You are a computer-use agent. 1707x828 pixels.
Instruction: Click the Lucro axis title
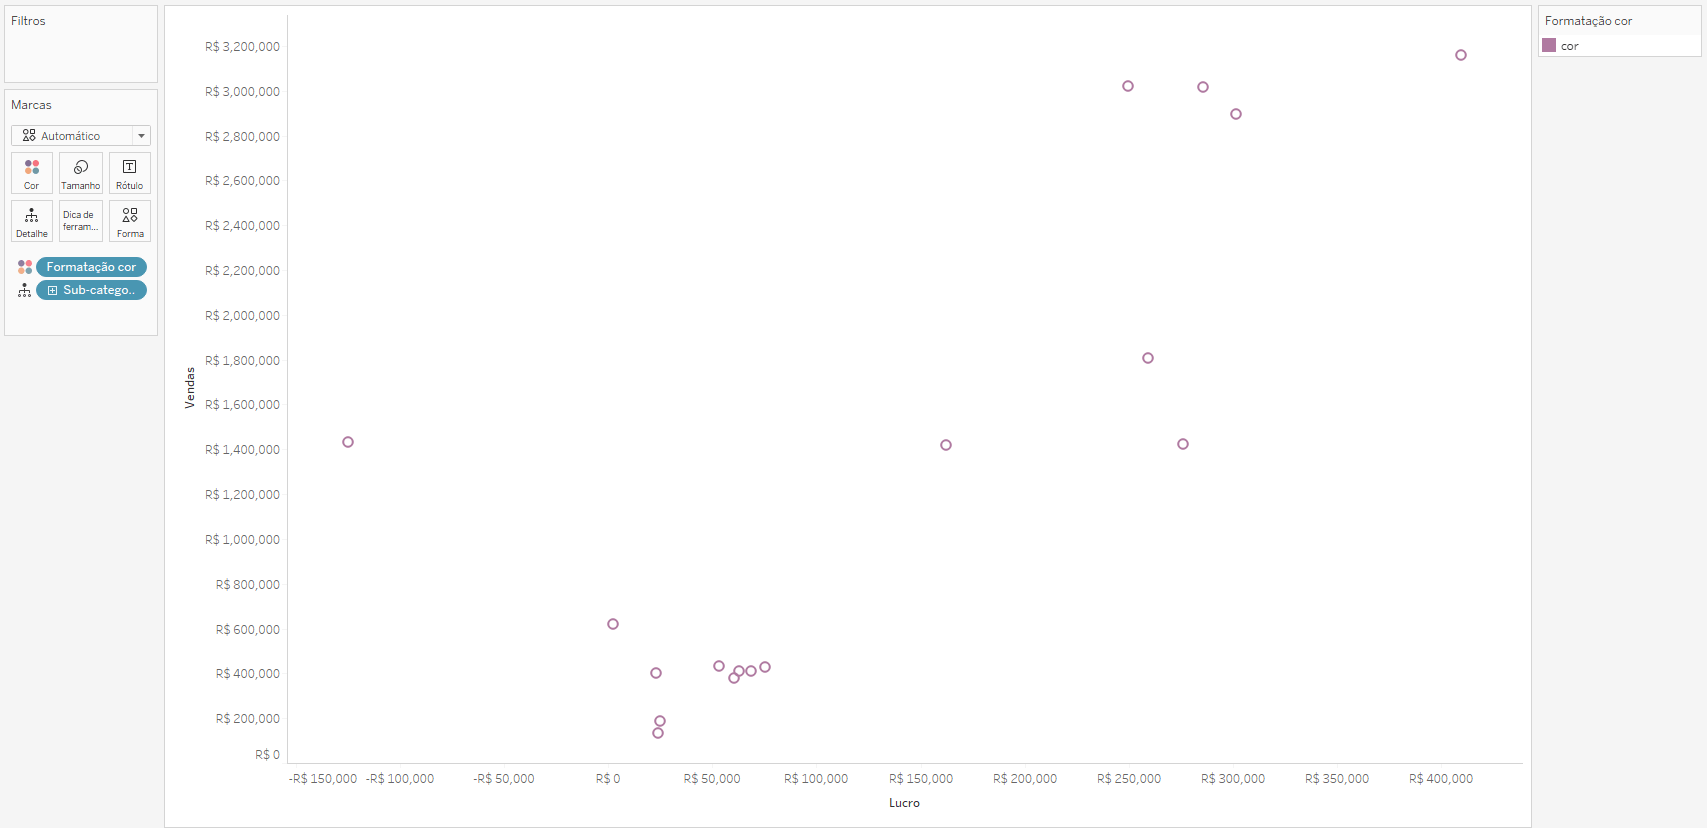(x=904, y=803)
